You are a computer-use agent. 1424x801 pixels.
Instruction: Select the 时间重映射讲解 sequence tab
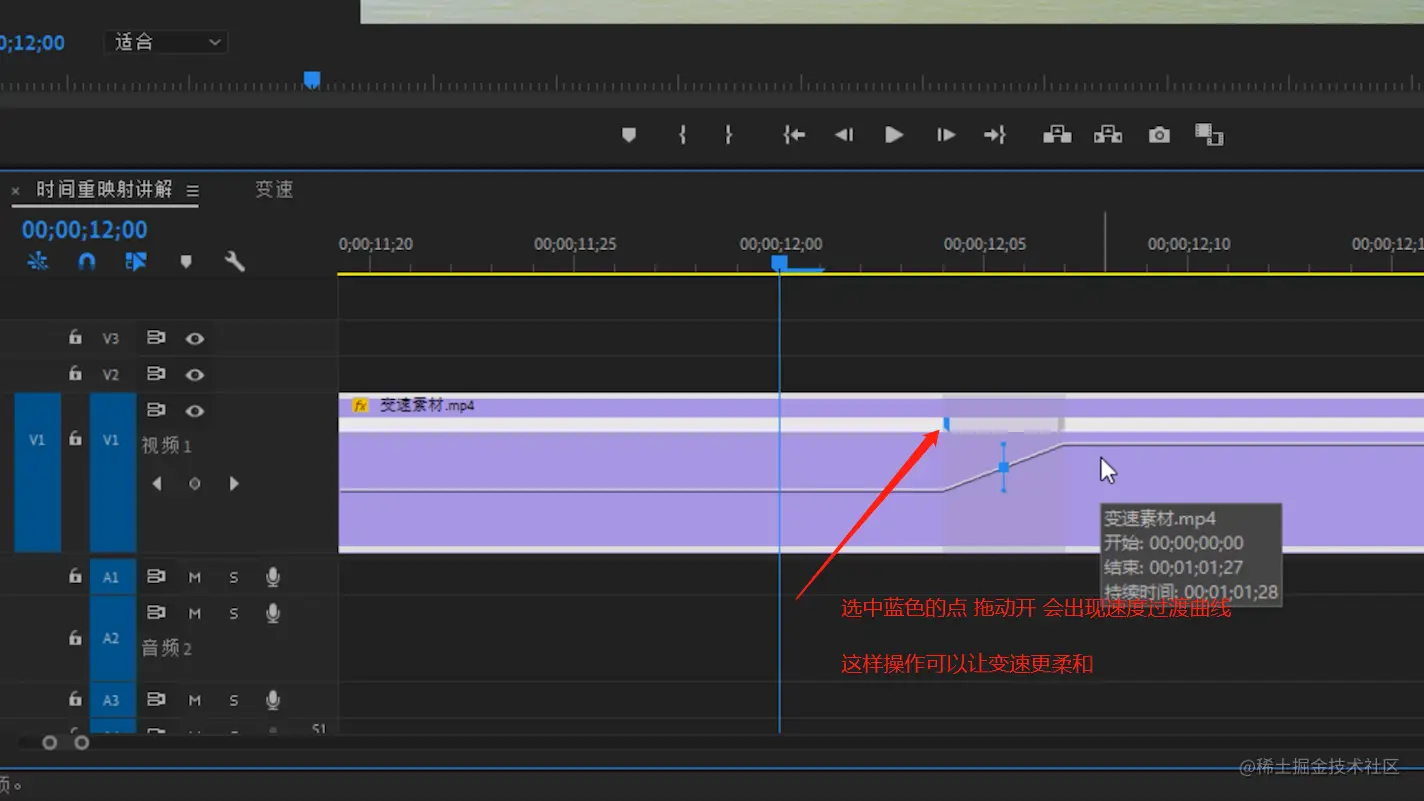[x=104, y=190]
